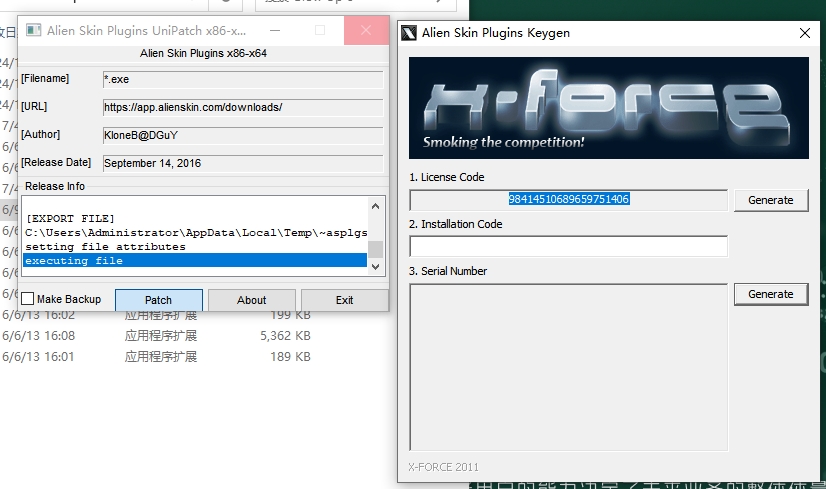Select the file row dated 6/6/13 16:01
826x489 pixels.
[x=156, y=357]
